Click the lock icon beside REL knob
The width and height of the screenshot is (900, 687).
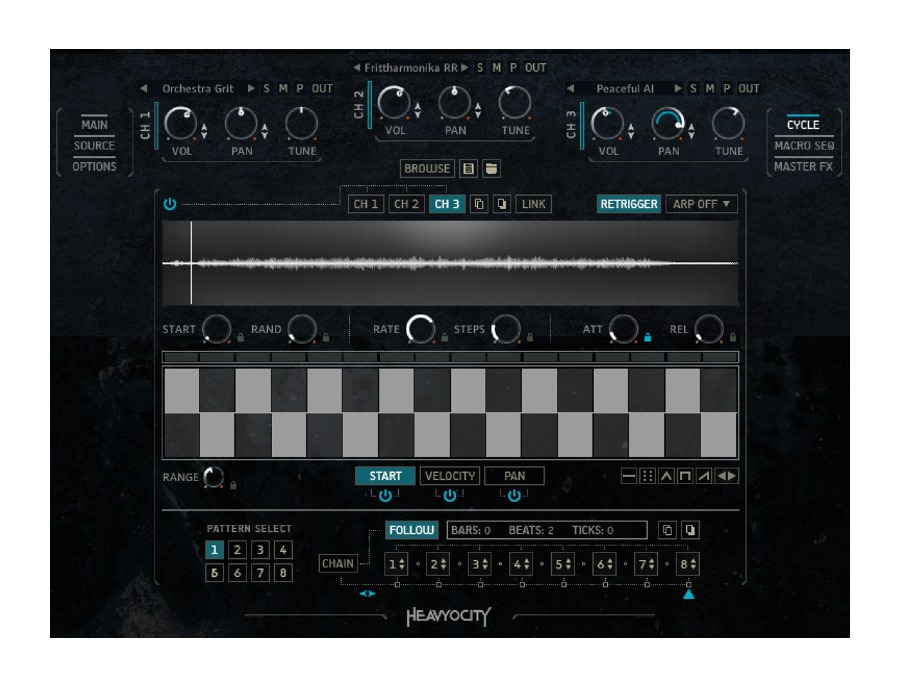733,337
